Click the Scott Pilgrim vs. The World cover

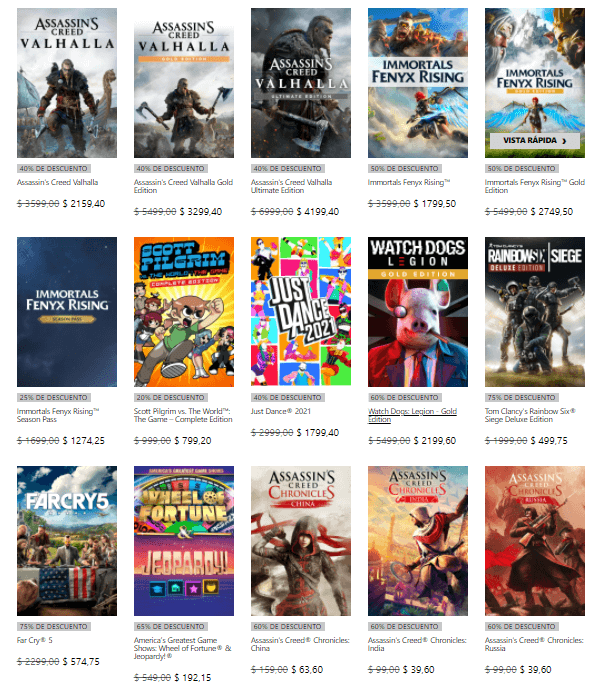tap(183, 311)
